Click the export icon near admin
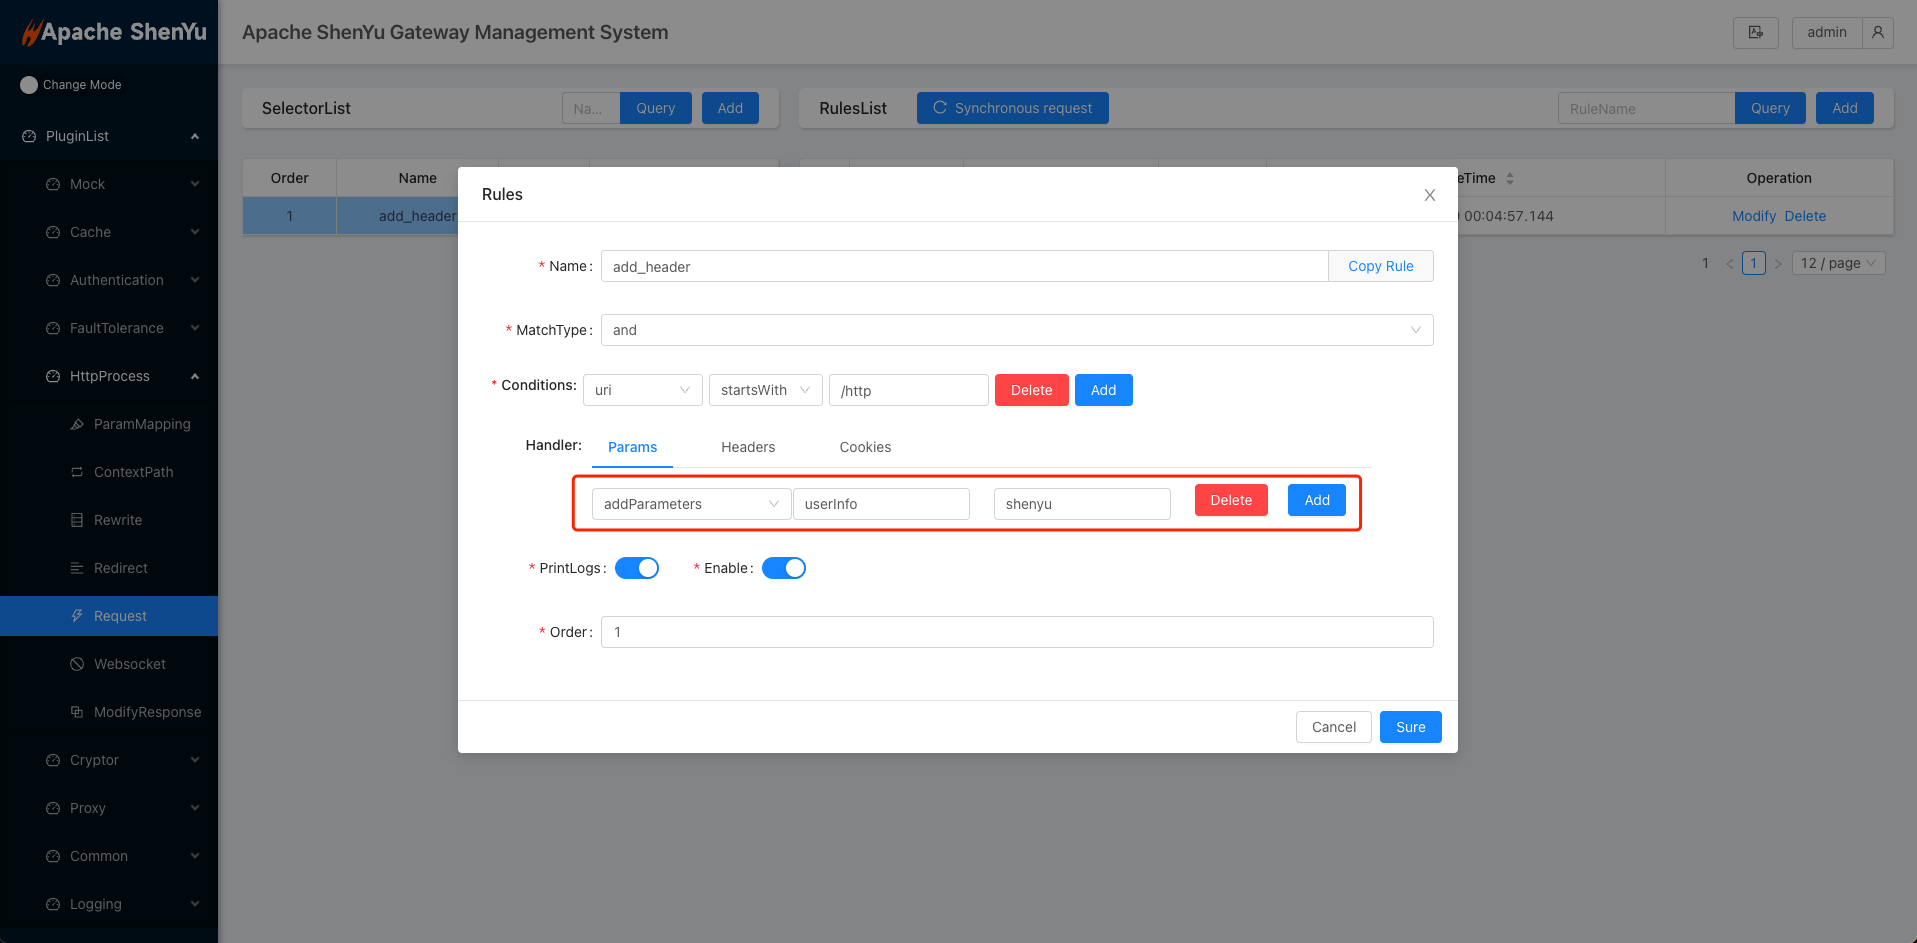 tap(1756, 32)
